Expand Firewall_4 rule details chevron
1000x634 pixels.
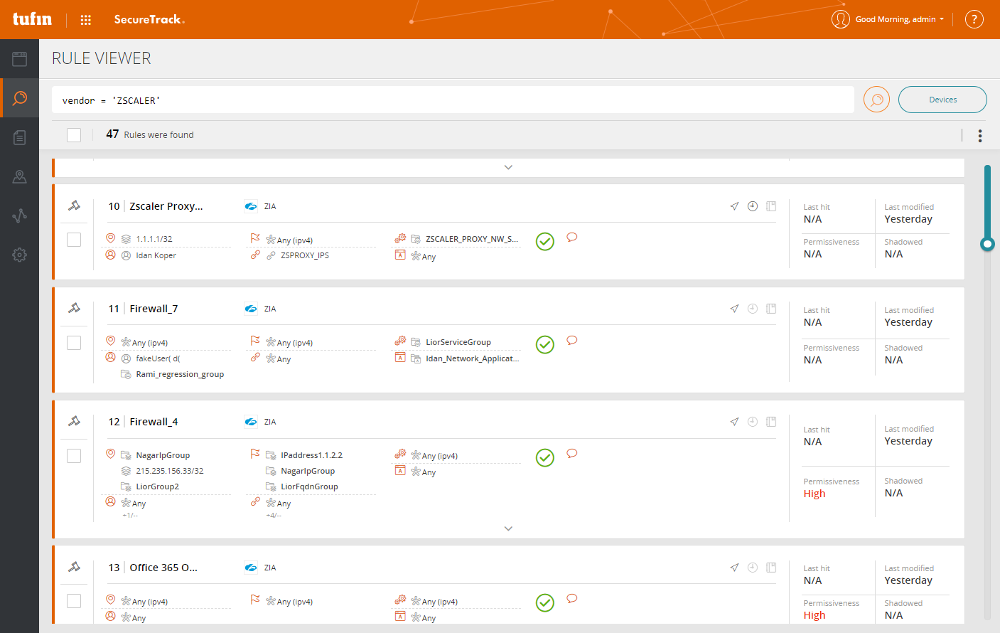coord(508,528)
